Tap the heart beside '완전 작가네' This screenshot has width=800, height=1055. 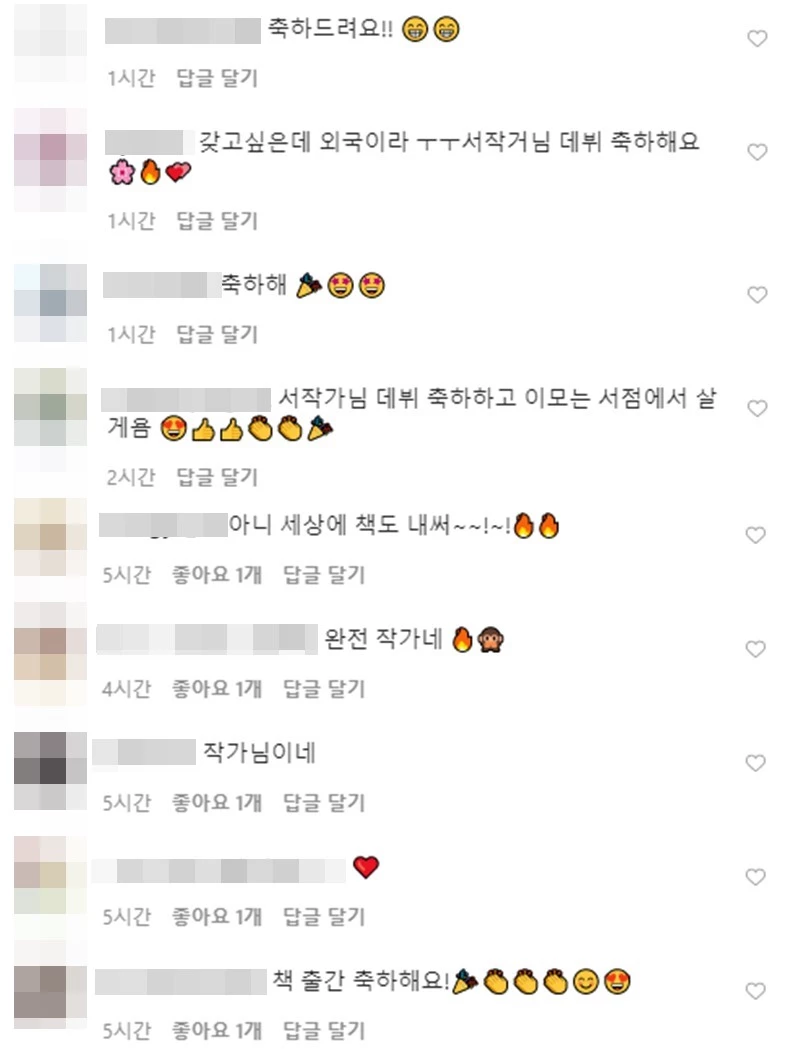756,649
